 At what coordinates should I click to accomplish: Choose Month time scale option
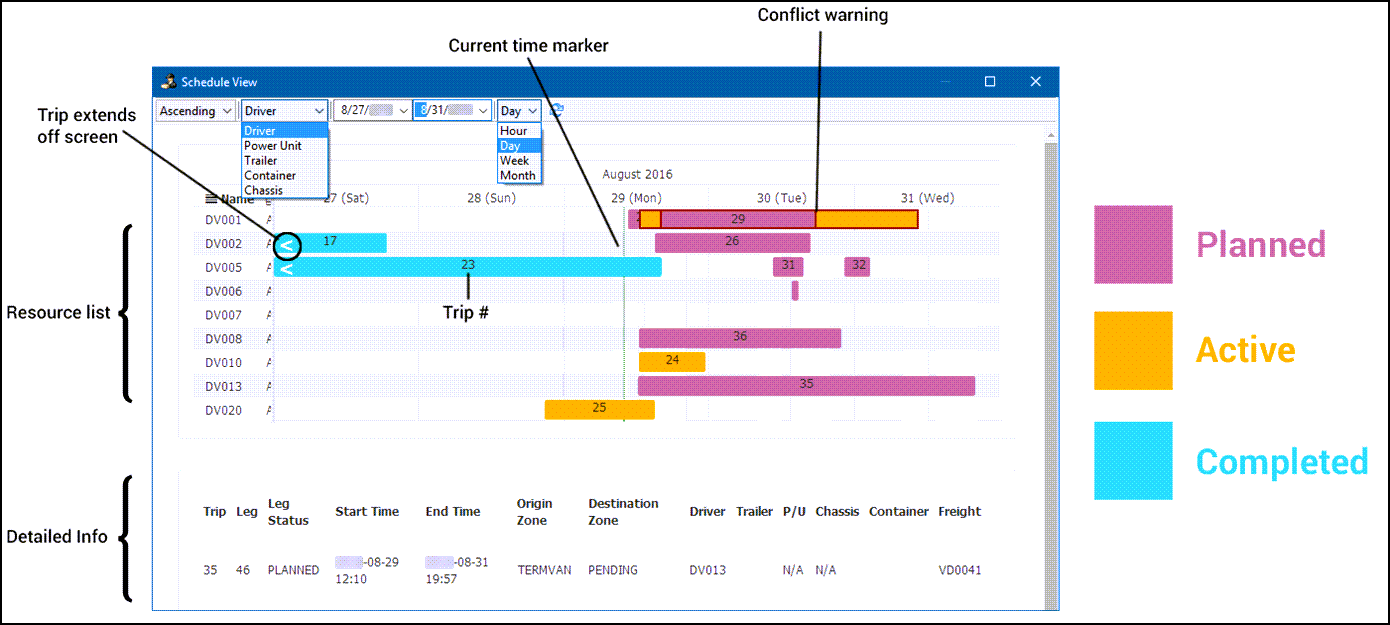coord(518,176)
